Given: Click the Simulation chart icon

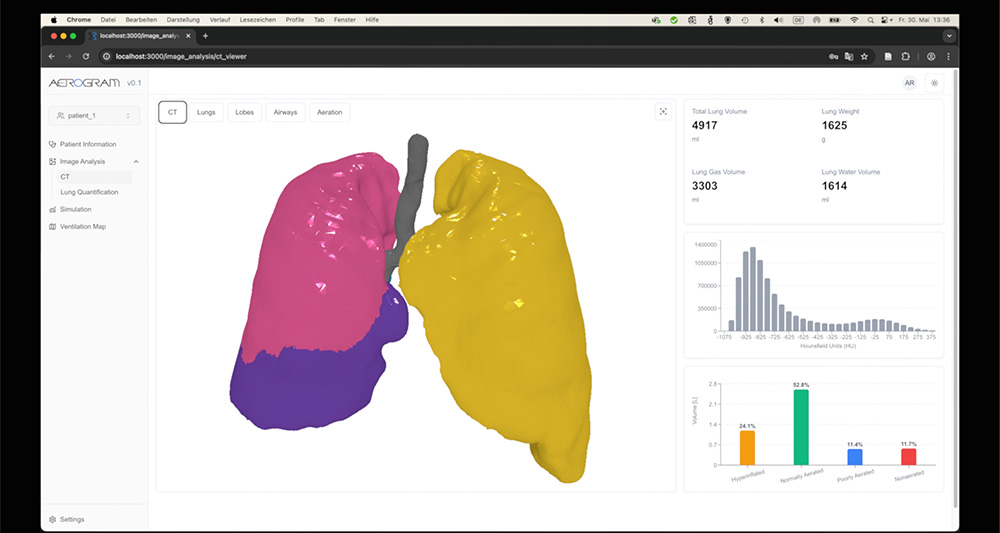Looking at the screenshot, I should (53, 209).
